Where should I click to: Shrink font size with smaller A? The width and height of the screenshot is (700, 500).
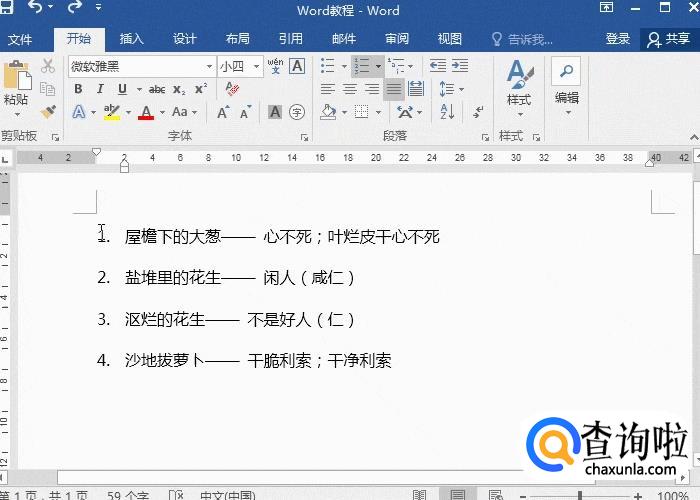coord(245,112)
